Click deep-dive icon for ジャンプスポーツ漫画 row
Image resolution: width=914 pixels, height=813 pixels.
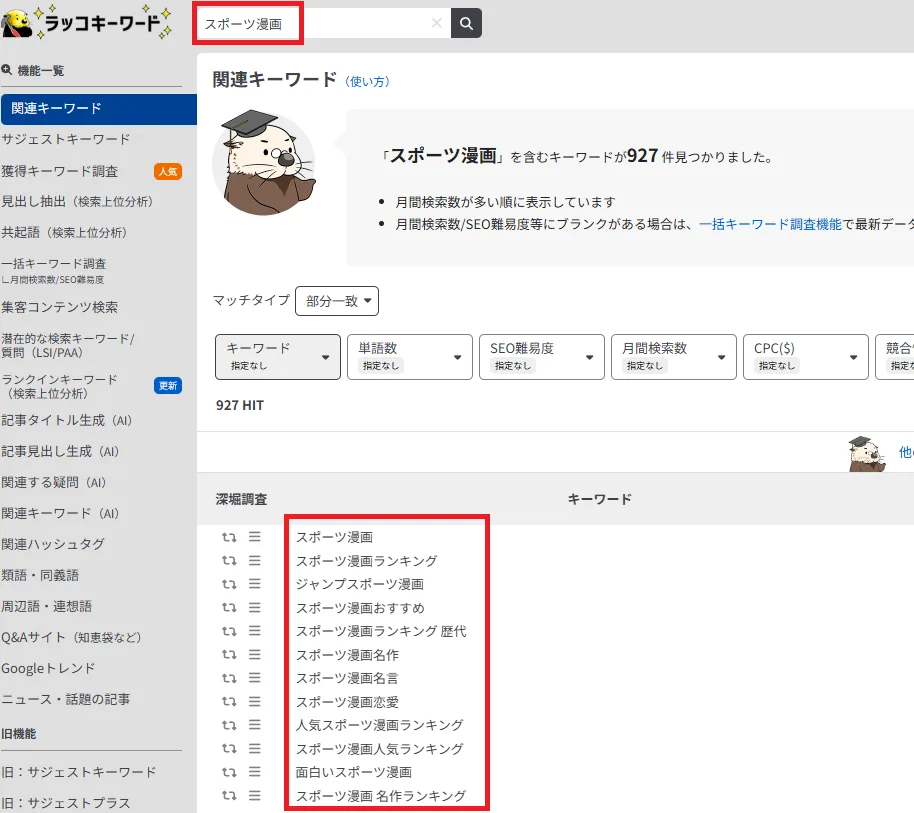coord(229,584)
